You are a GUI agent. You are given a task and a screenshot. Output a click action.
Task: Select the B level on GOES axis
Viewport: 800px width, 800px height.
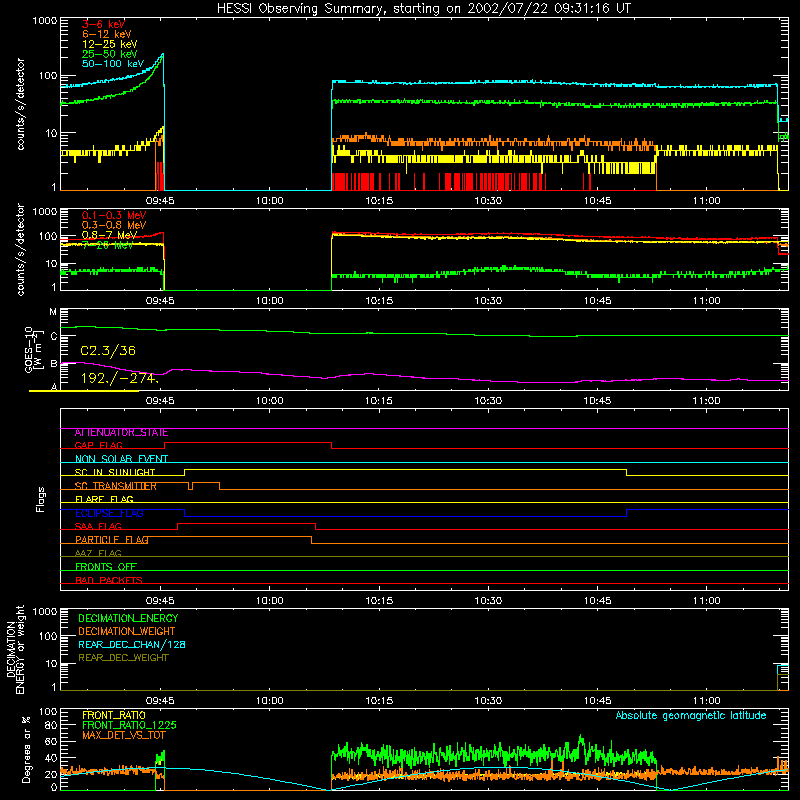[54, 364]
